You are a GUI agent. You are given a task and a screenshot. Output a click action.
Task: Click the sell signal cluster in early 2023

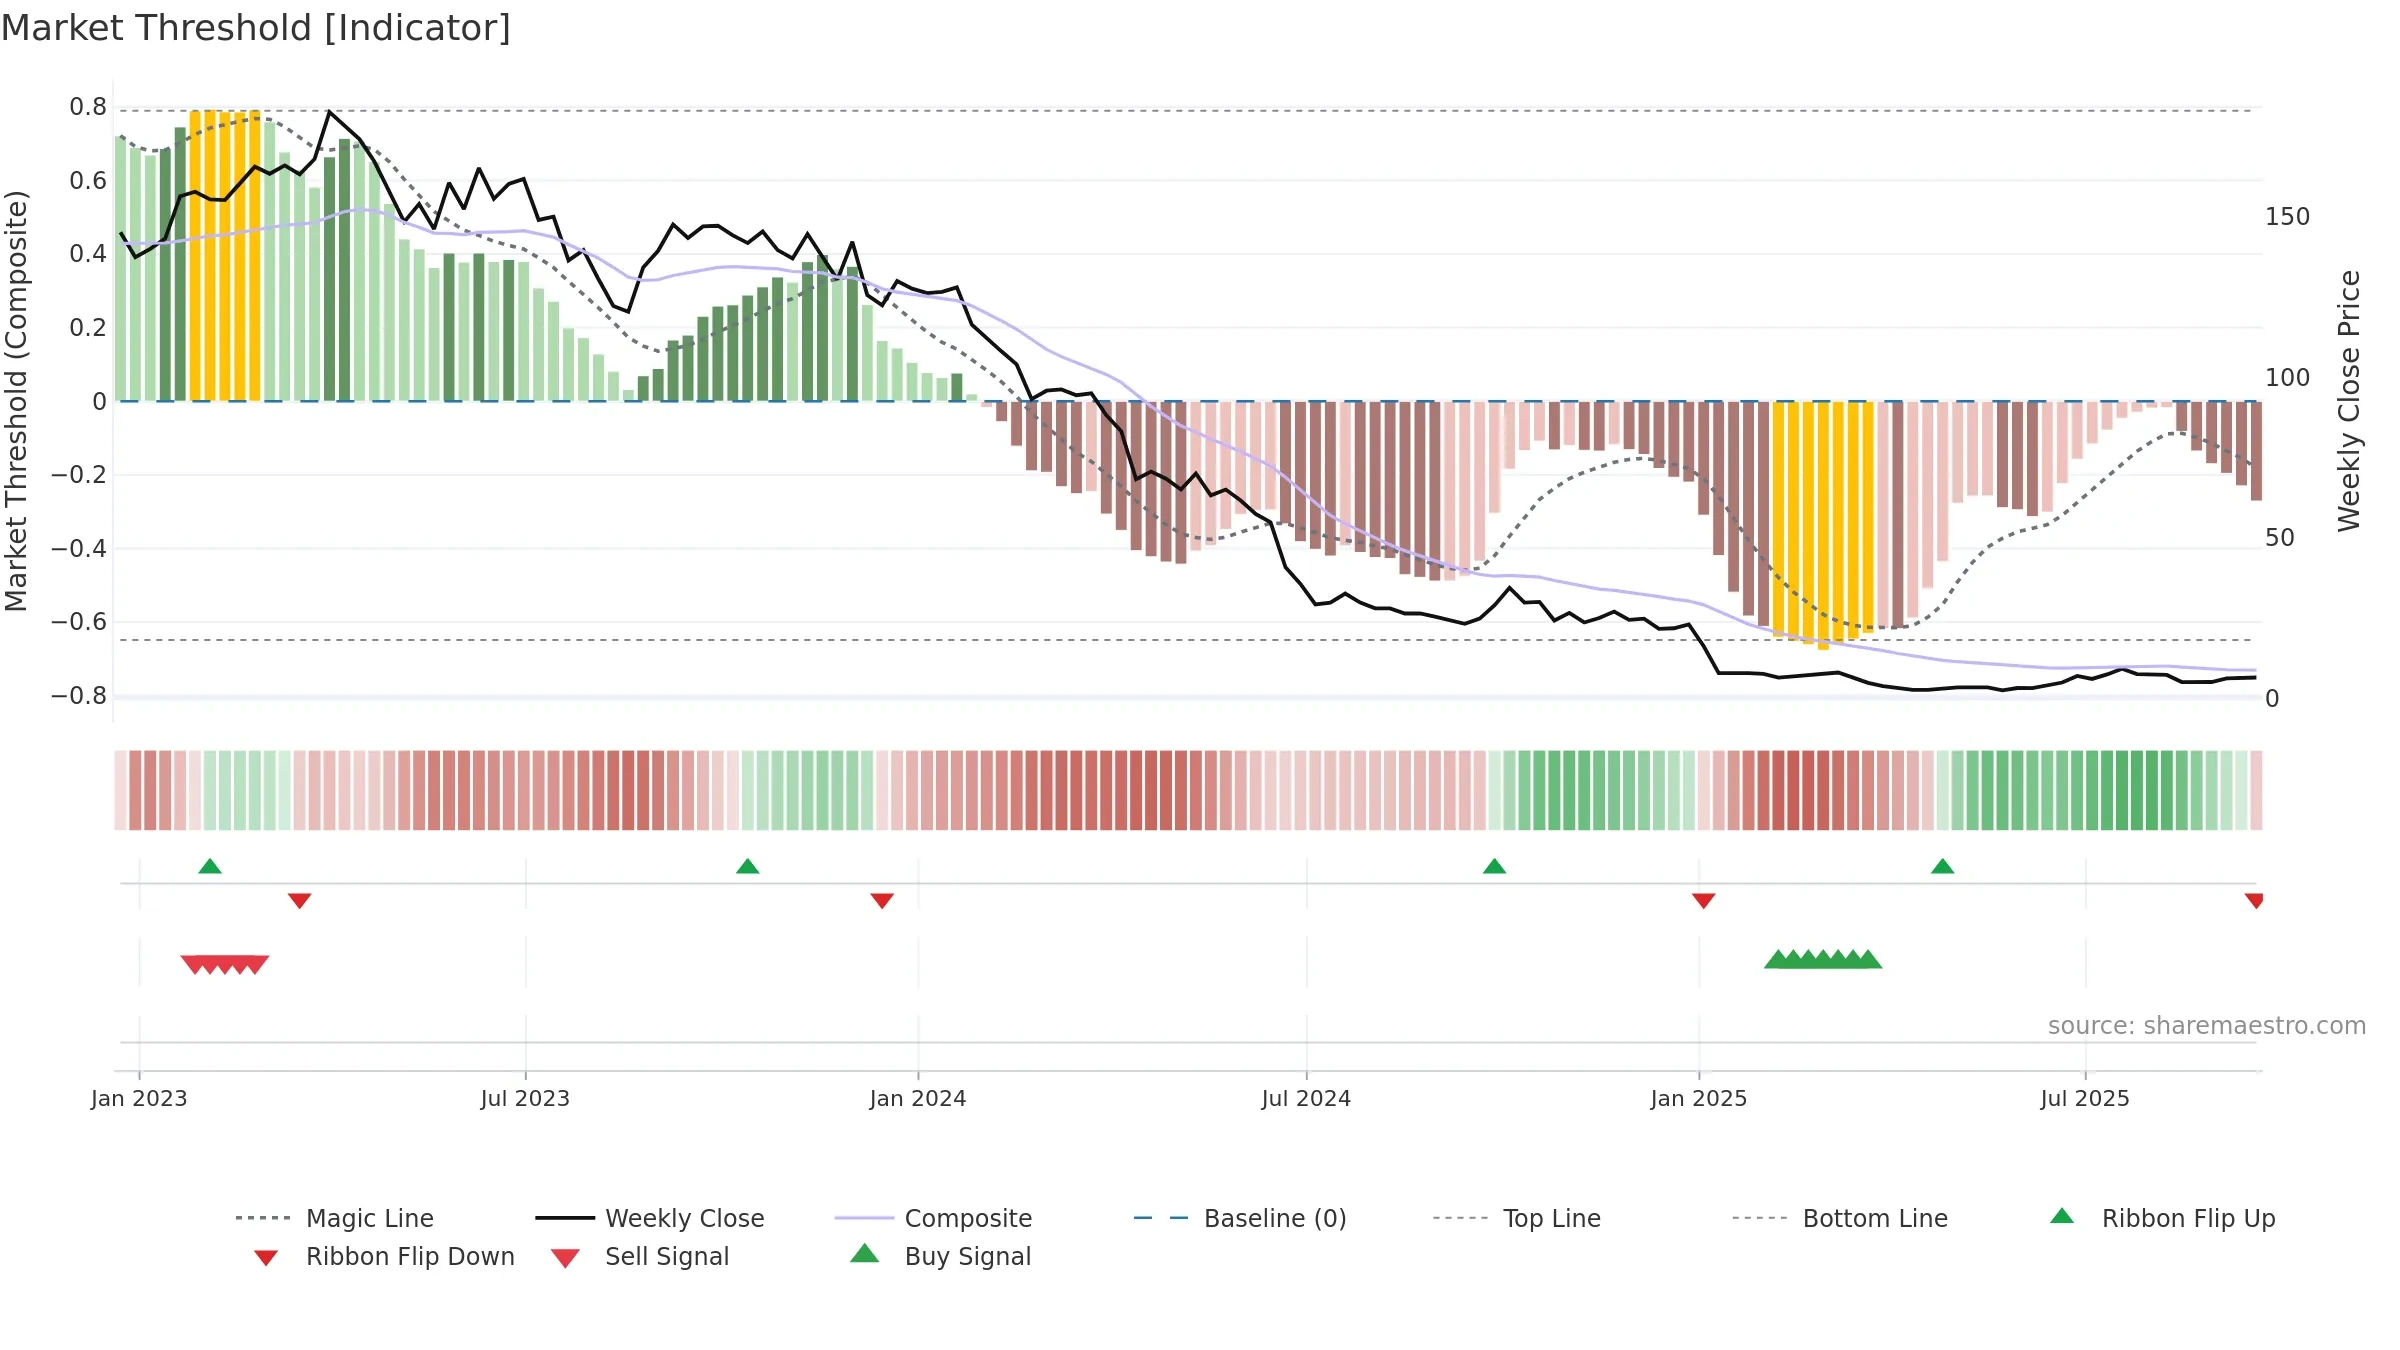click(225, 964)
